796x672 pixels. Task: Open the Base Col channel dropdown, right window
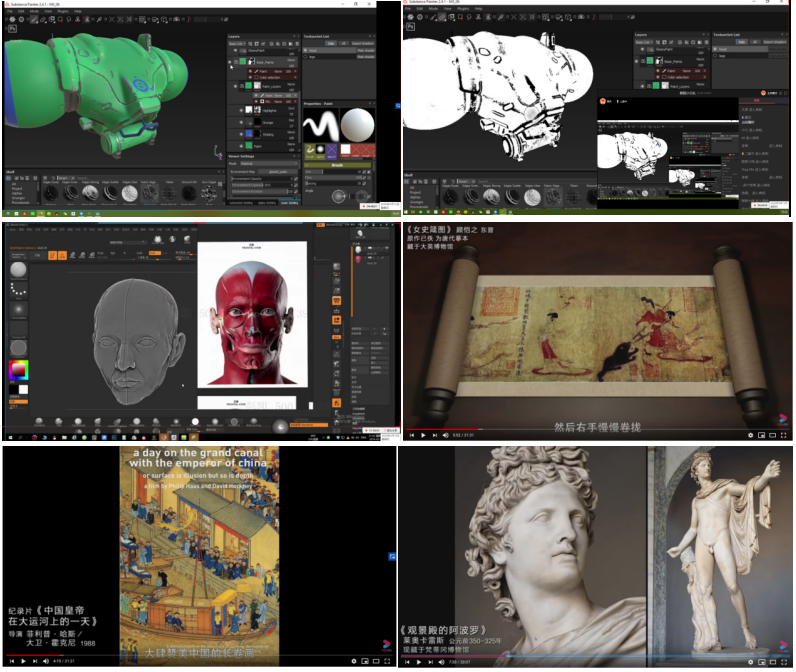[x=643, y=42]
